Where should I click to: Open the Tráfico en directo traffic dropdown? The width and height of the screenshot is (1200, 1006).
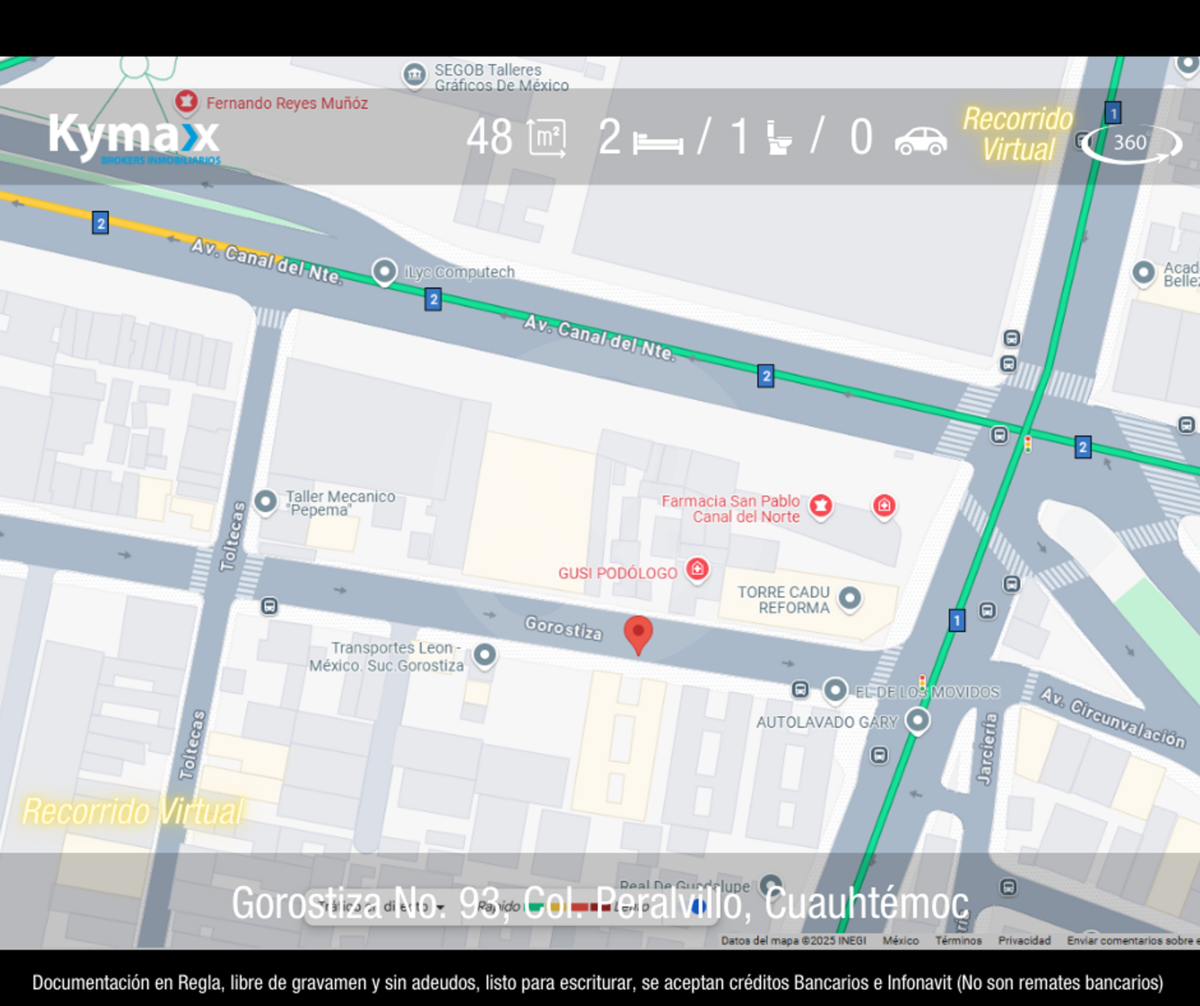point(383,907)
